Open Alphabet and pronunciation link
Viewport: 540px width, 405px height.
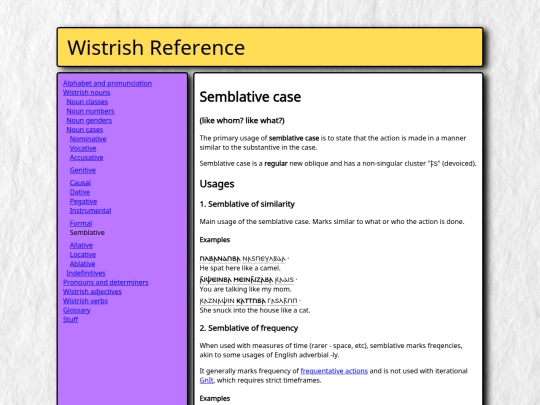107,83
